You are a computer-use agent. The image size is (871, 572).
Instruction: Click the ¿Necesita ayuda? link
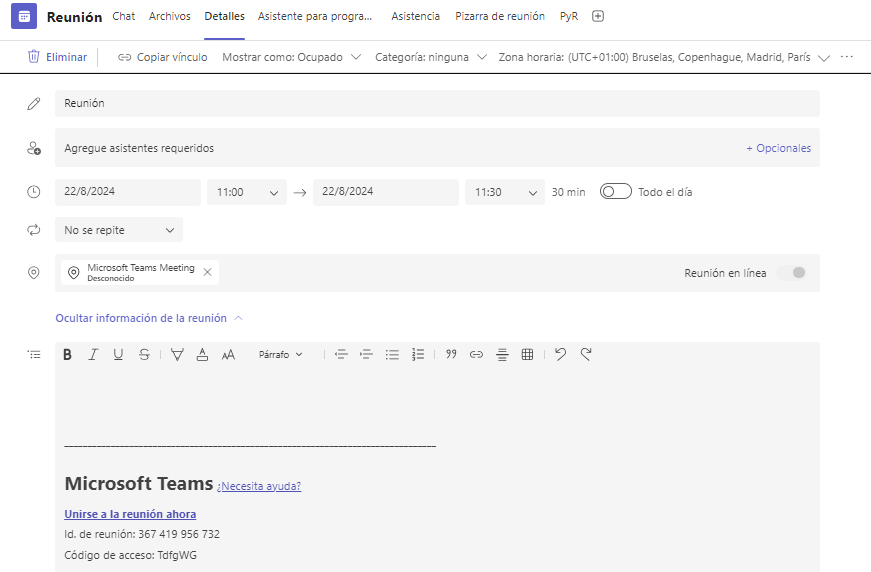(x=259, y=486)
